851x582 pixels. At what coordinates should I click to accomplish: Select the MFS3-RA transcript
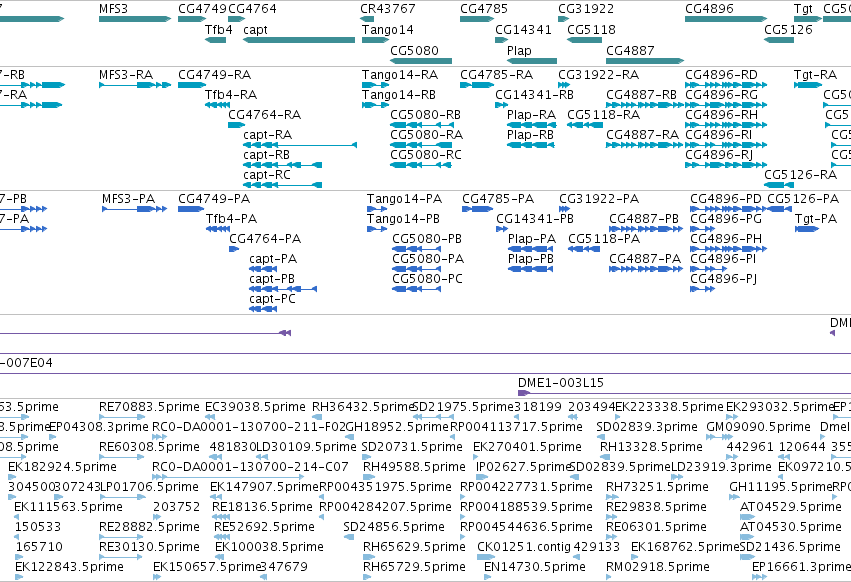[135, 85]
